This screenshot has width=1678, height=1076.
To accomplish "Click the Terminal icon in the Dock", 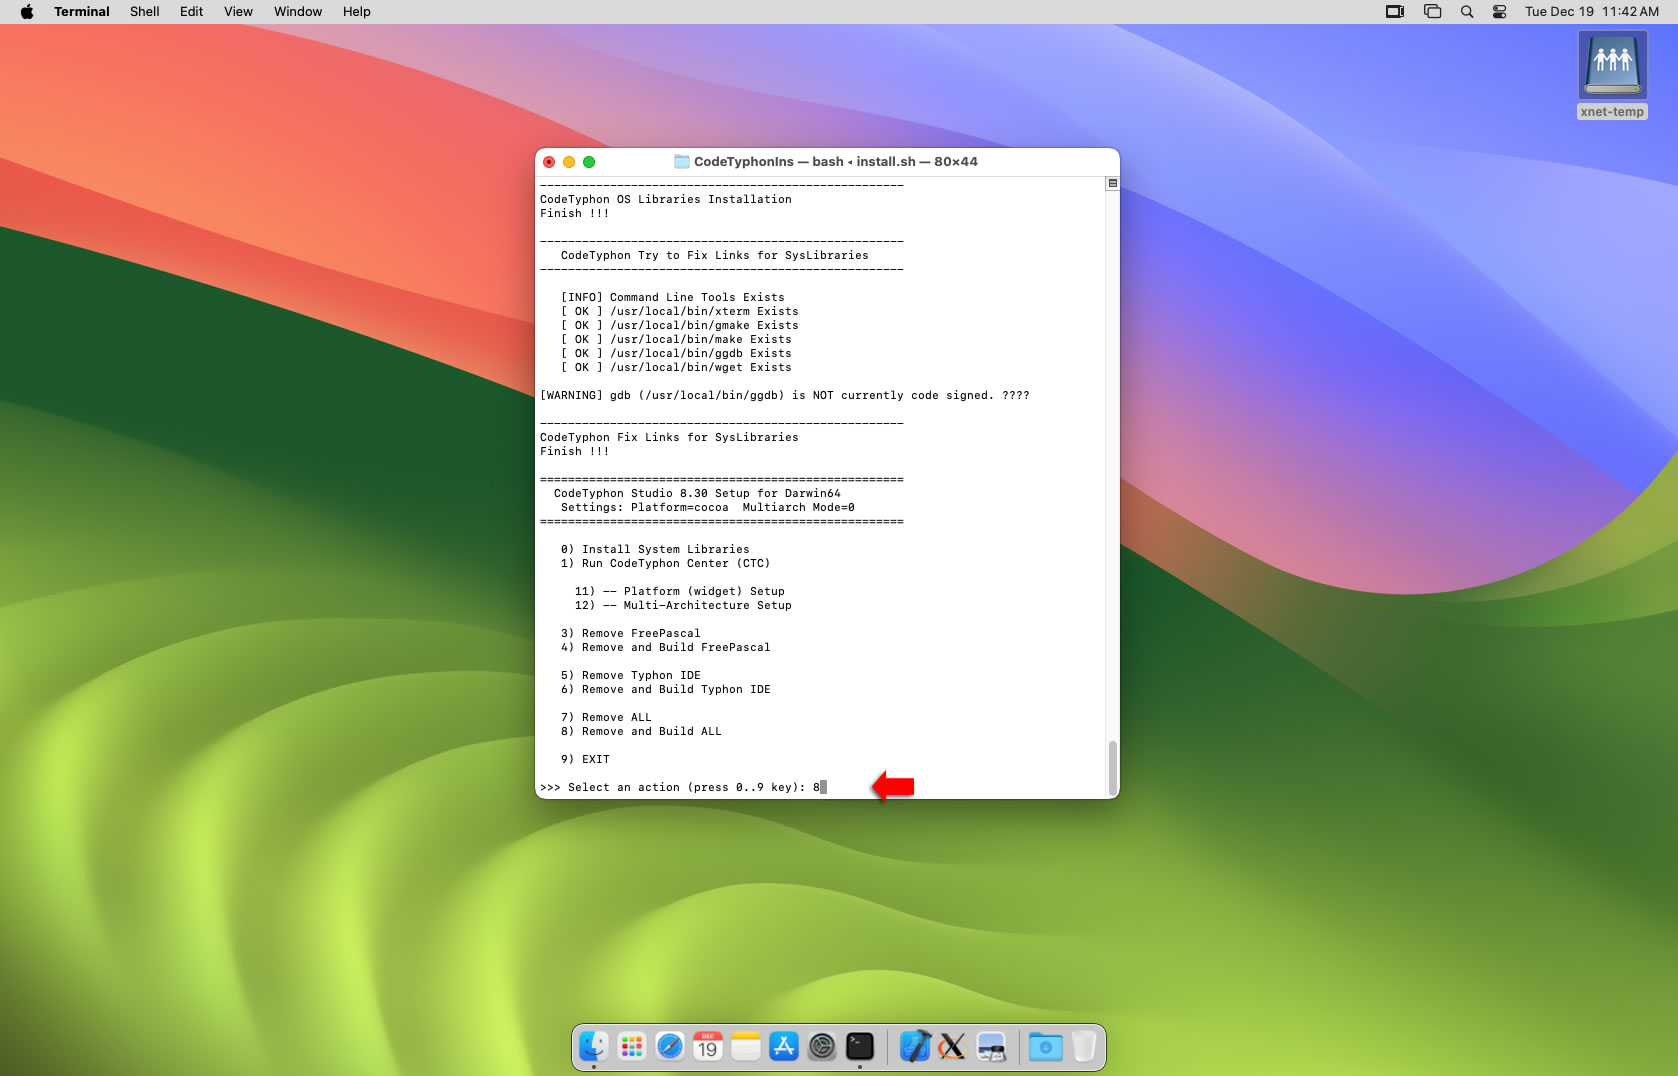I will point(860,1047).
